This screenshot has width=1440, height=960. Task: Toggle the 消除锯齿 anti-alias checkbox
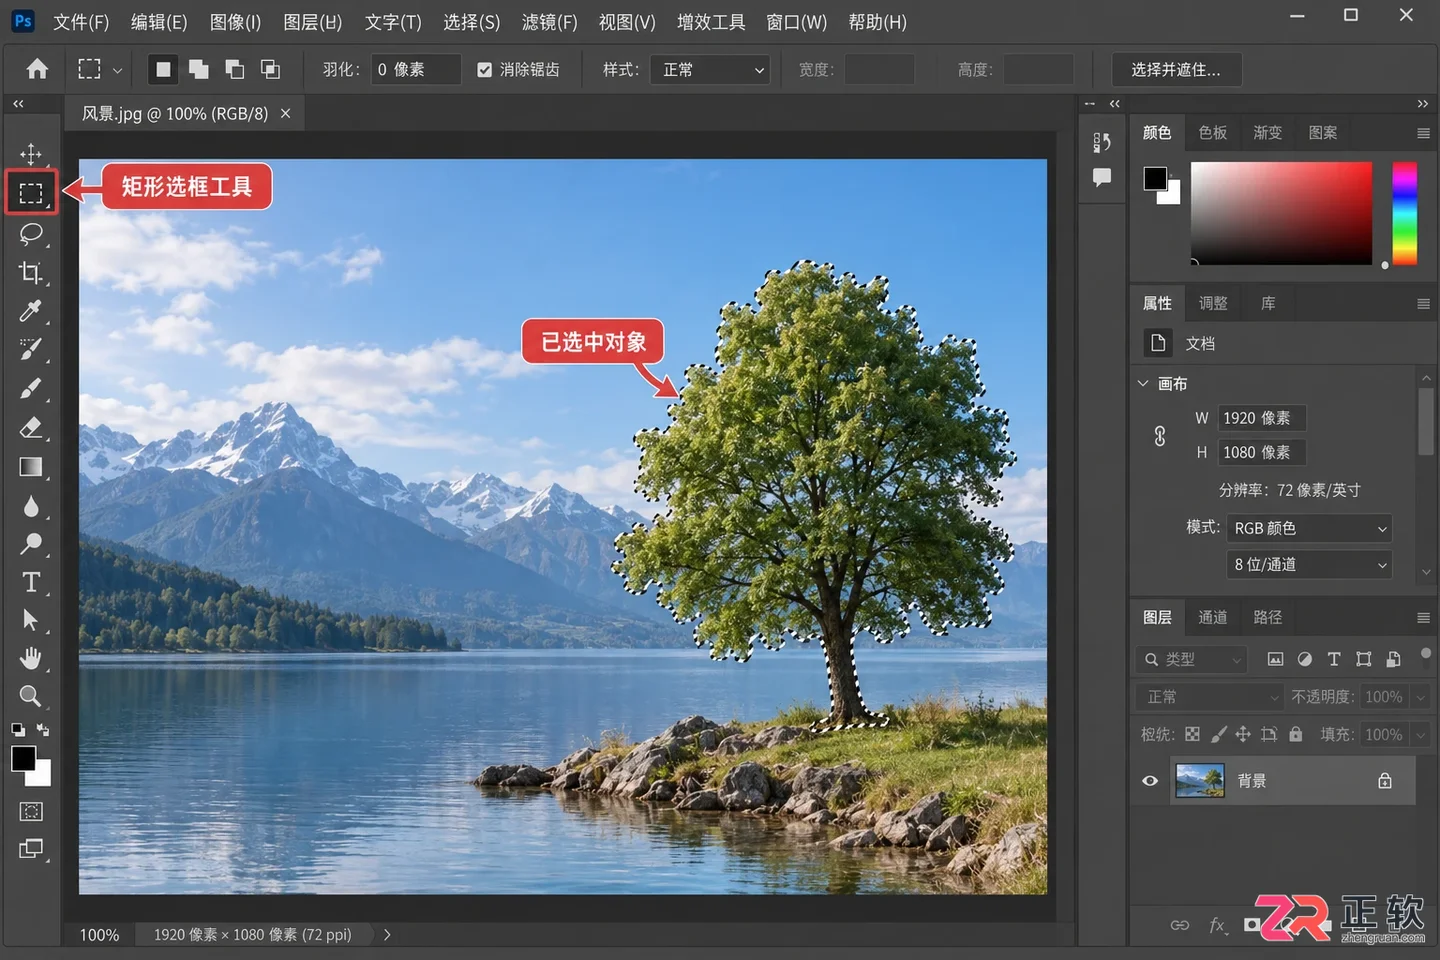(485, 70)
